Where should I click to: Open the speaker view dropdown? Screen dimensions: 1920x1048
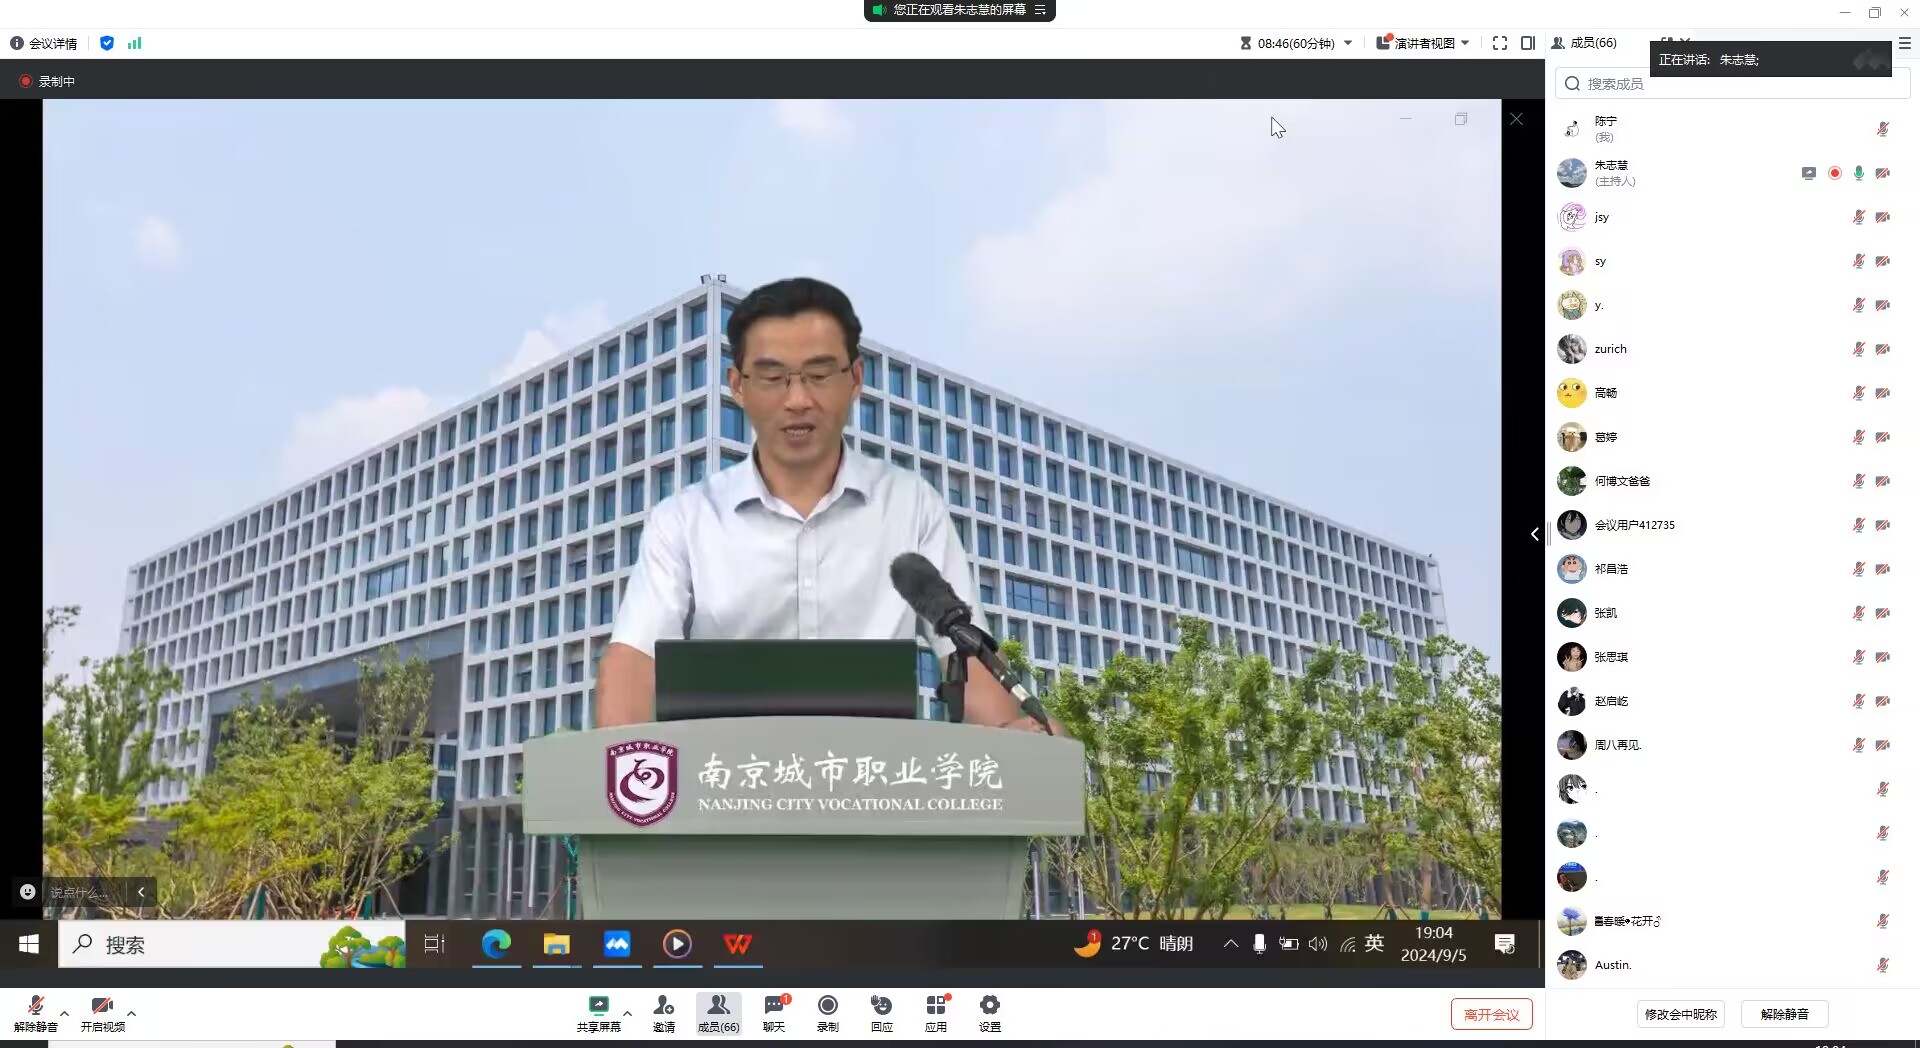pos(1423,43)
